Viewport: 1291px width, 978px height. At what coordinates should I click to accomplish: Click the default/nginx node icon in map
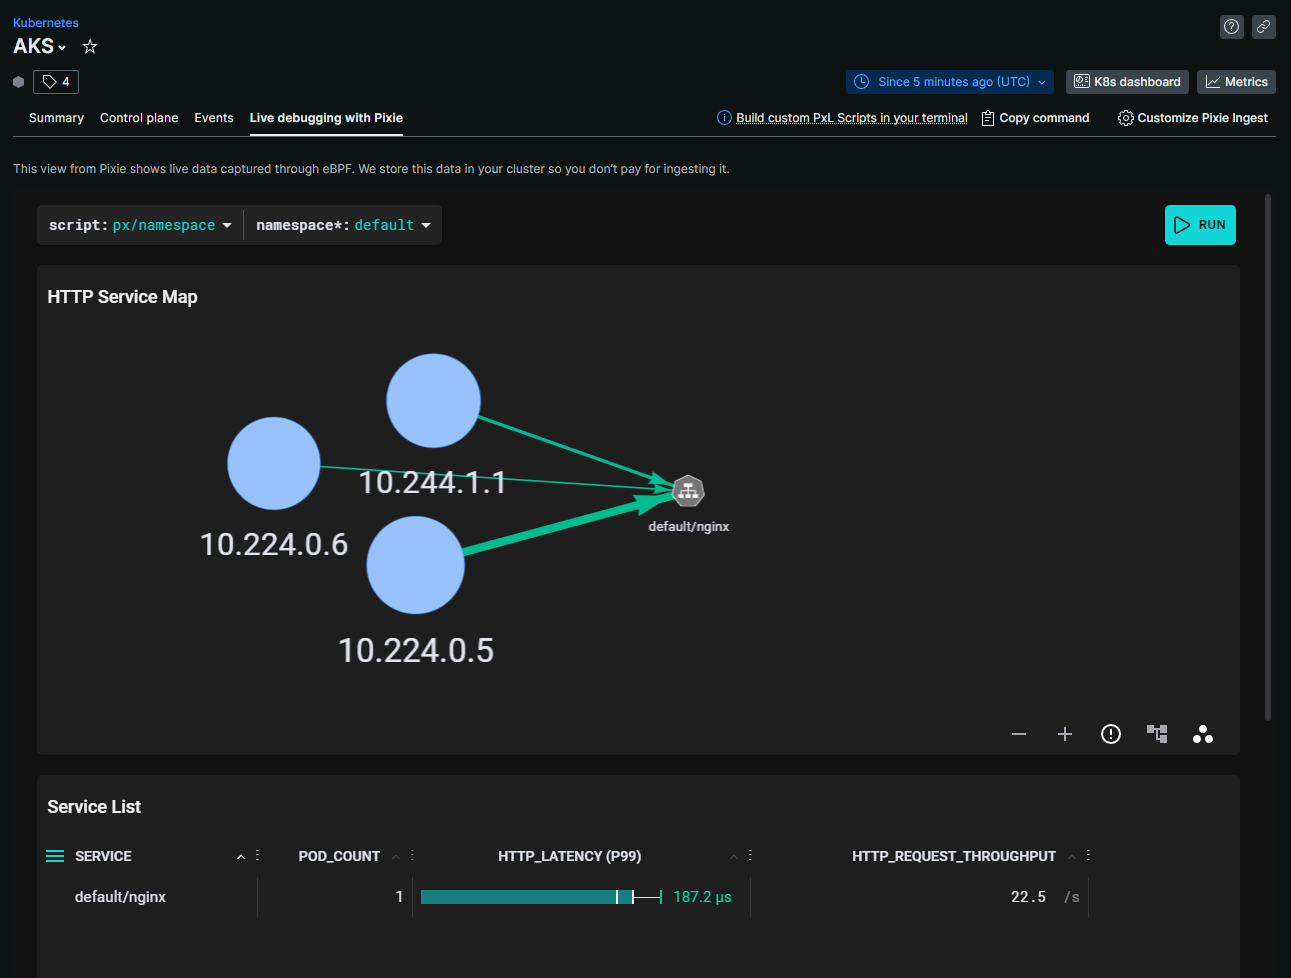(x=688, y=491)
